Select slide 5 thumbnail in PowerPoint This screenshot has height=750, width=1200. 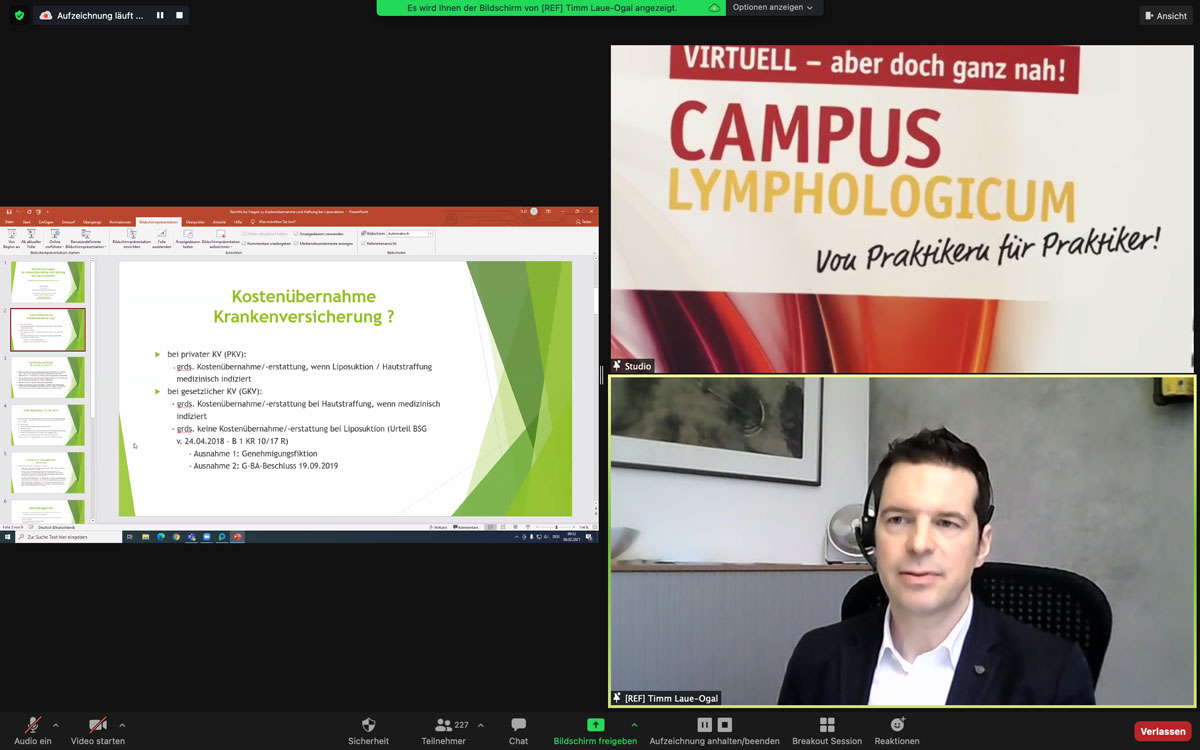pos(48,472)
